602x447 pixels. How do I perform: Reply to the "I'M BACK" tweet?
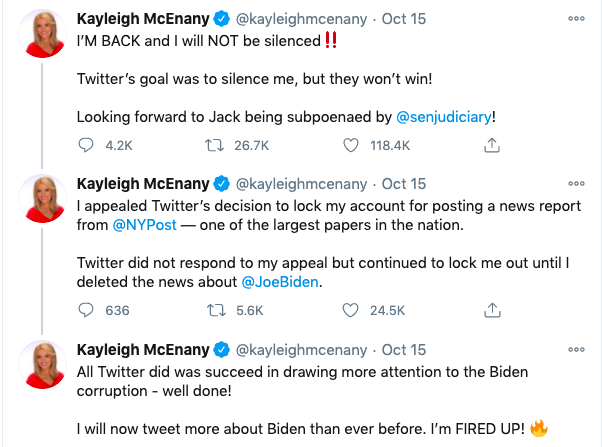(x=86, y=145)
